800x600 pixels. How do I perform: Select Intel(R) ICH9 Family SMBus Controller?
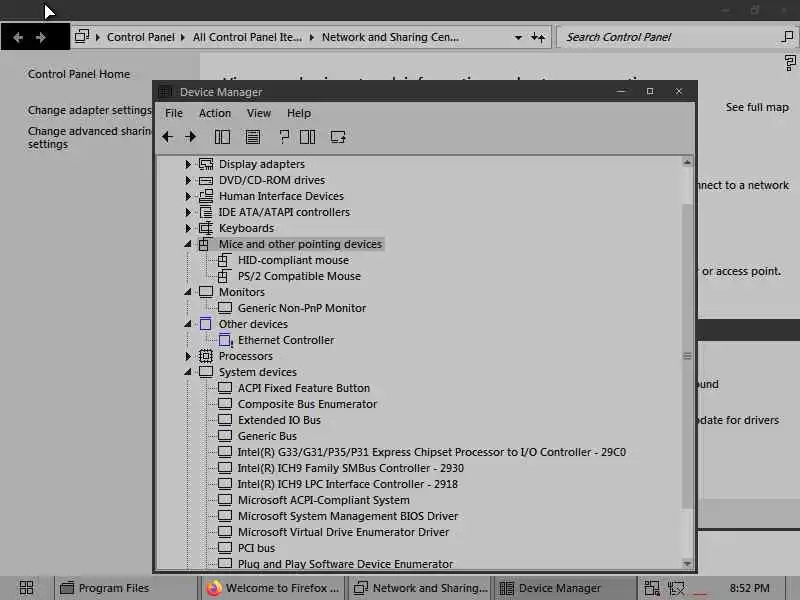click(x=351, y=468)
